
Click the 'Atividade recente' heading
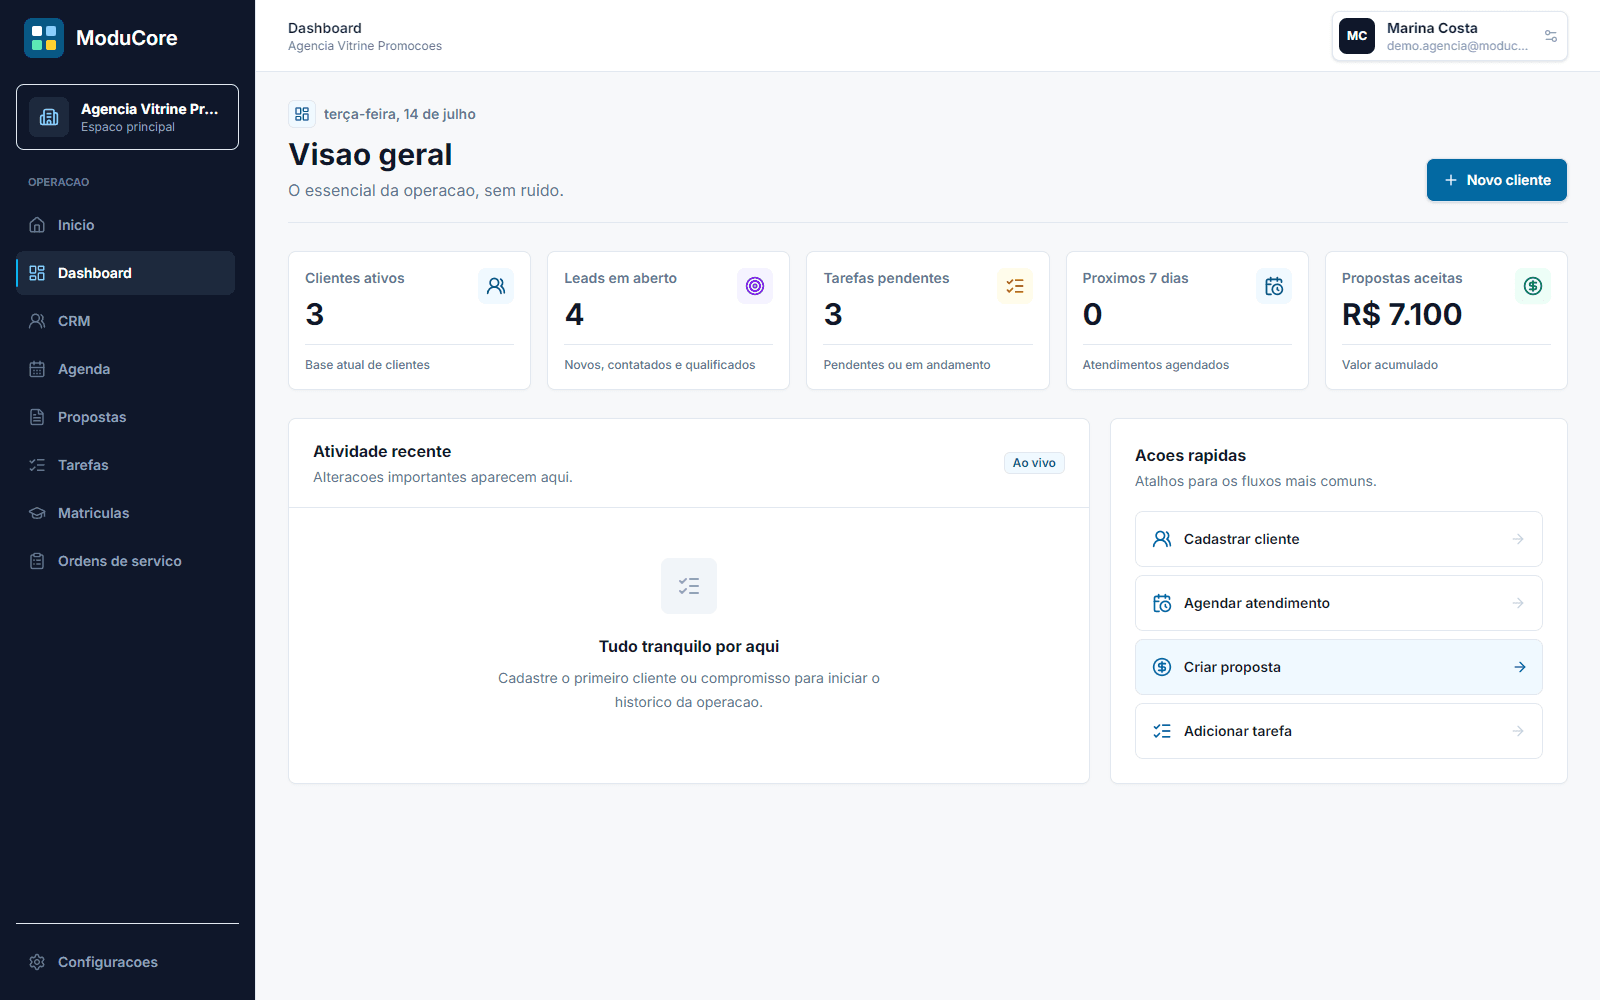tap(382, 451)
